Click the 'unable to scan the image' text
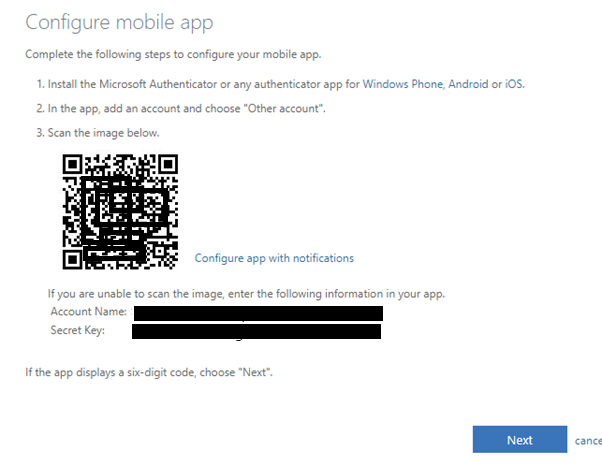 point(246,294)
